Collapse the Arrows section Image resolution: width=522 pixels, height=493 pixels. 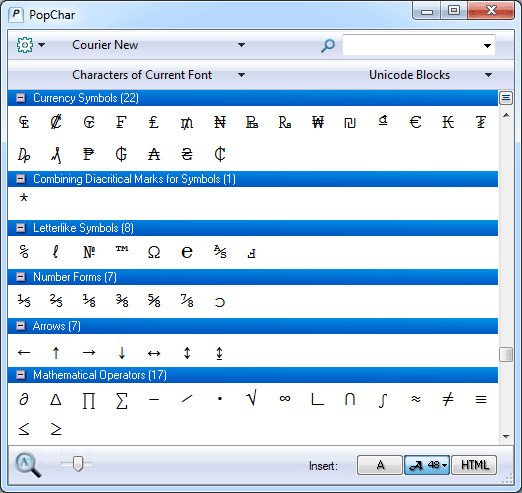pyautogui.click(x=21, y=326)
